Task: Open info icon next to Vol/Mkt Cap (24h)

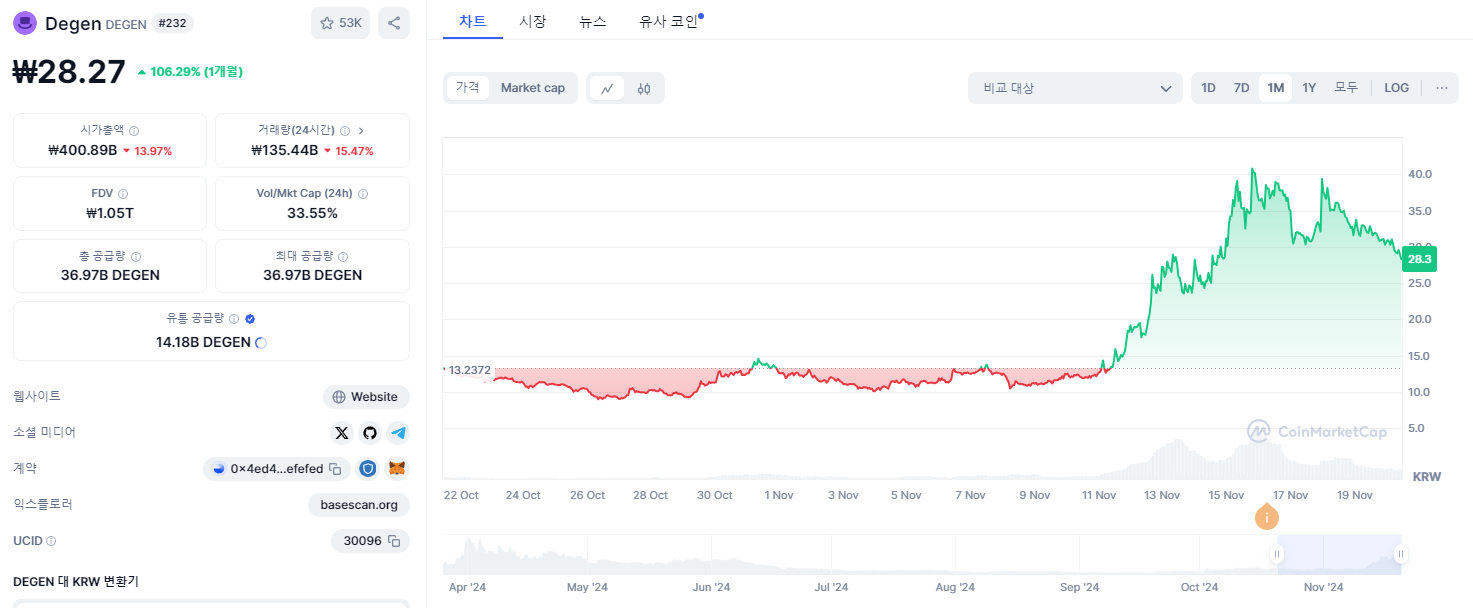Action: pyautogui.click(x=363, y=193)
